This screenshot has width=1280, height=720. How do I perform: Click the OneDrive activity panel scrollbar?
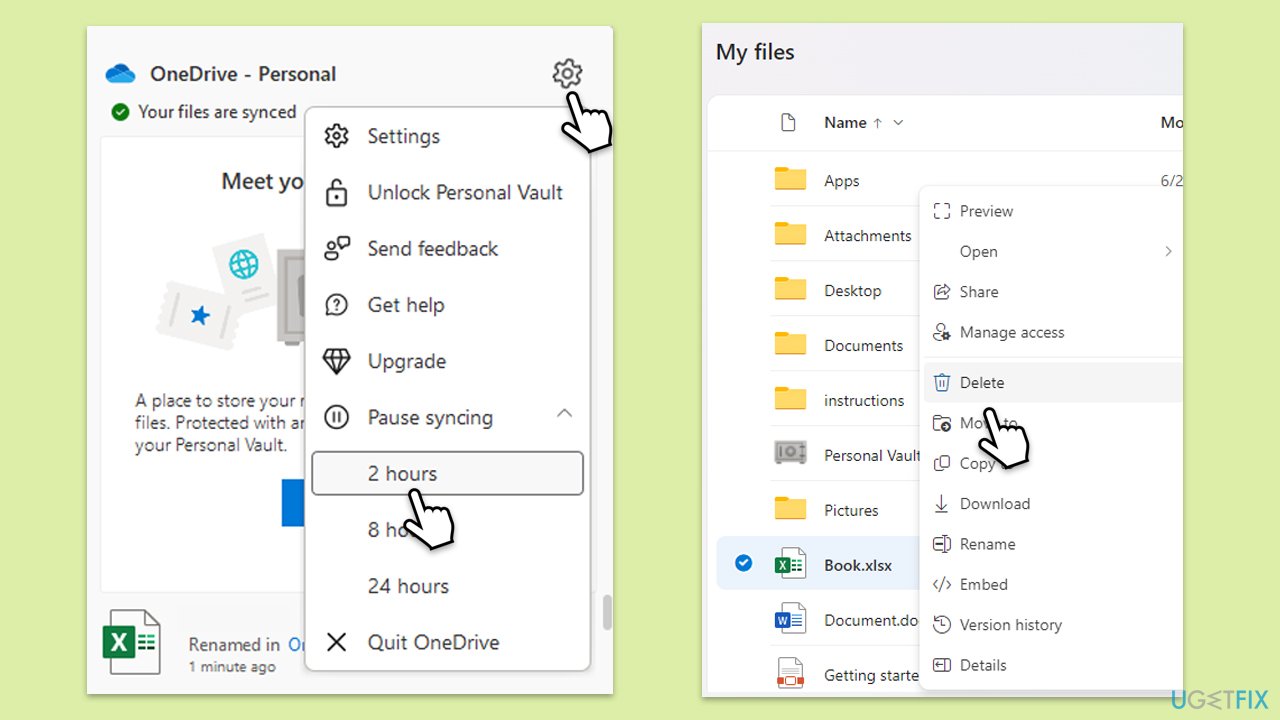606,612
